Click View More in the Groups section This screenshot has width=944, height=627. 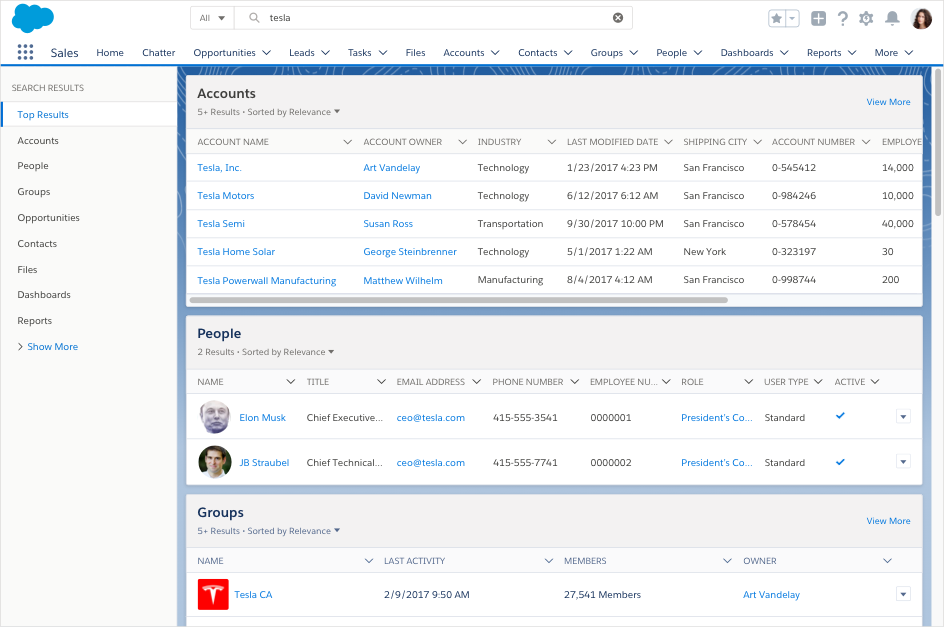tap(887, 521)
